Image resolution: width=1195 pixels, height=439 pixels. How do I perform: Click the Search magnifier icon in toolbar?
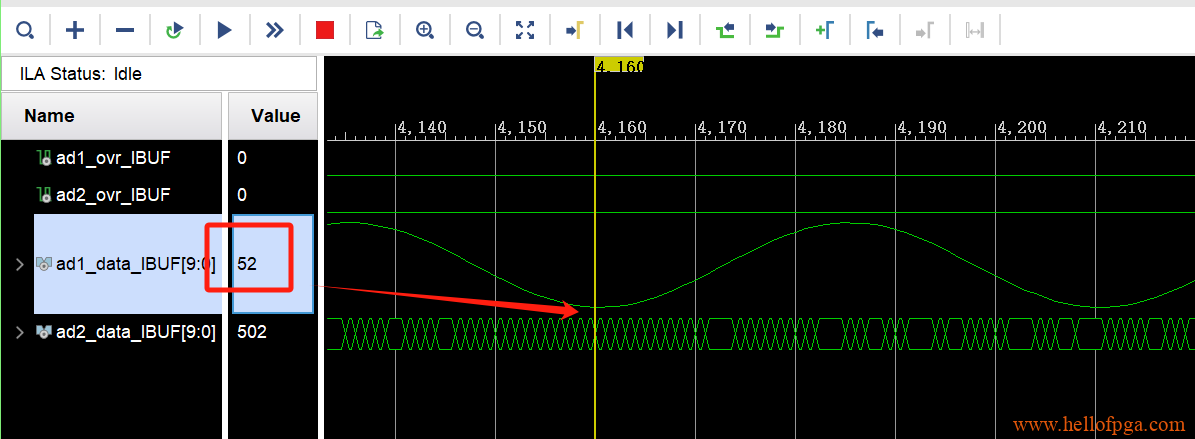click(x=25, y=30)
